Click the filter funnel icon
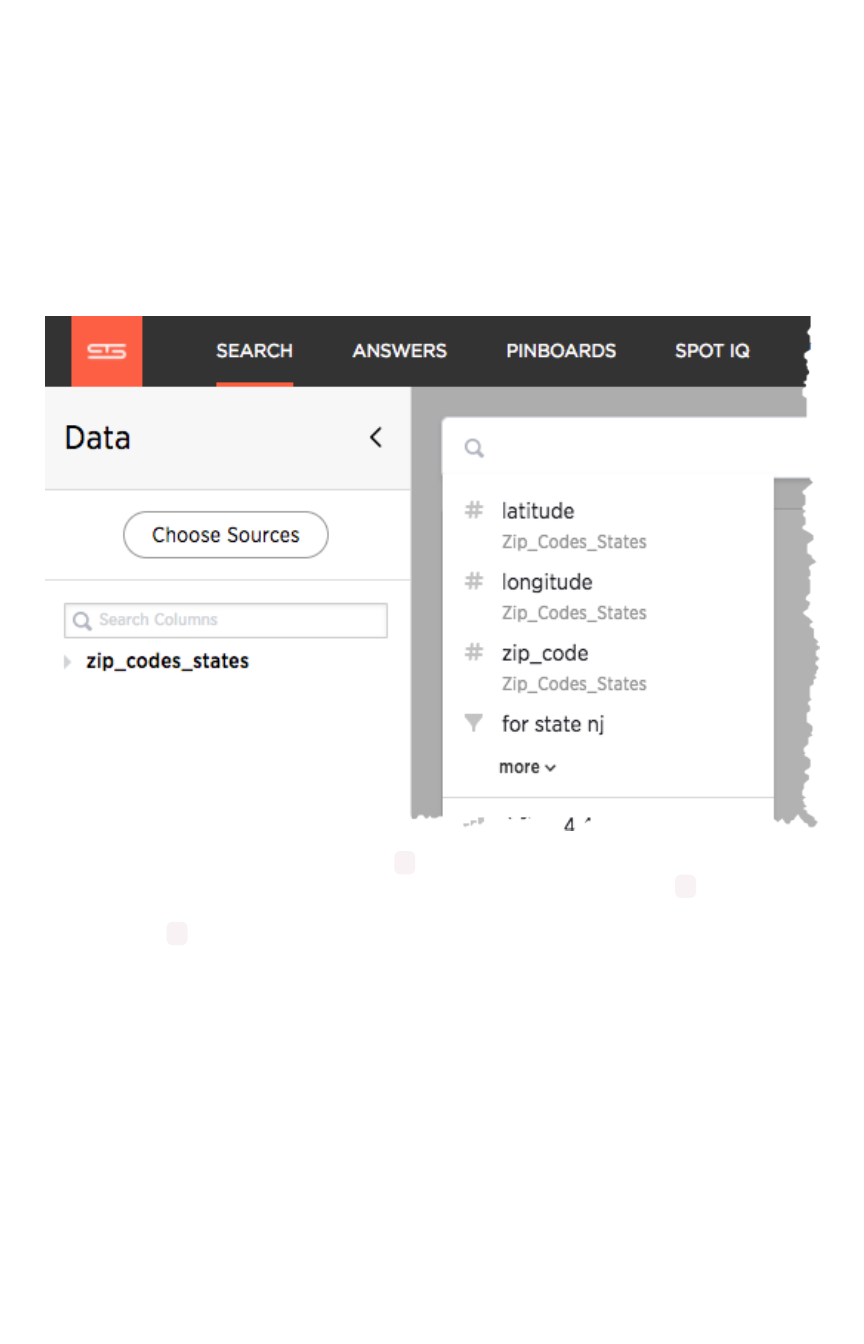The height and width of the screenshot is (1344, 864). pos(474,723)
